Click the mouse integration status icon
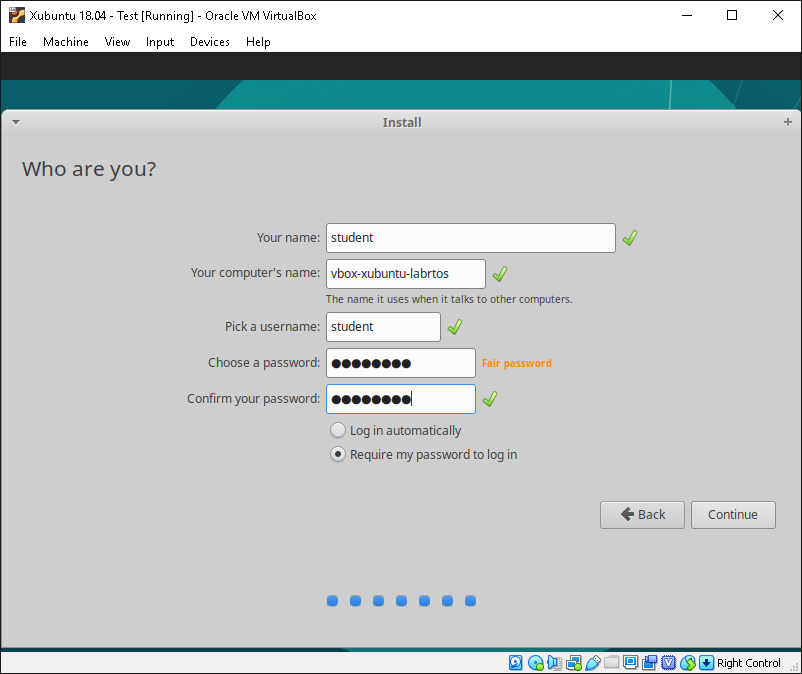The height and width of the screenshot is (674, 802). click(687, 663)
